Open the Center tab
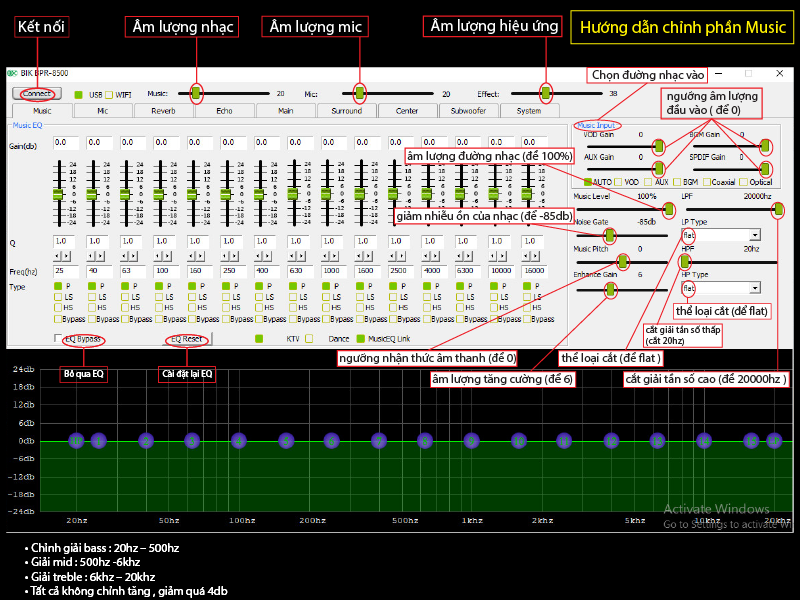The image size is (800, 600). pyautogui.click(x=407, y=111)
